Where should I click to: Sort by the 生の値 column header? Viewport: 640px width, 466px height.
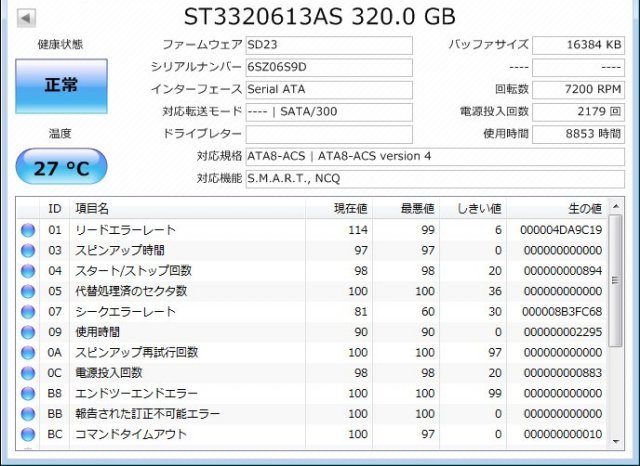click(x=557, y=209)
